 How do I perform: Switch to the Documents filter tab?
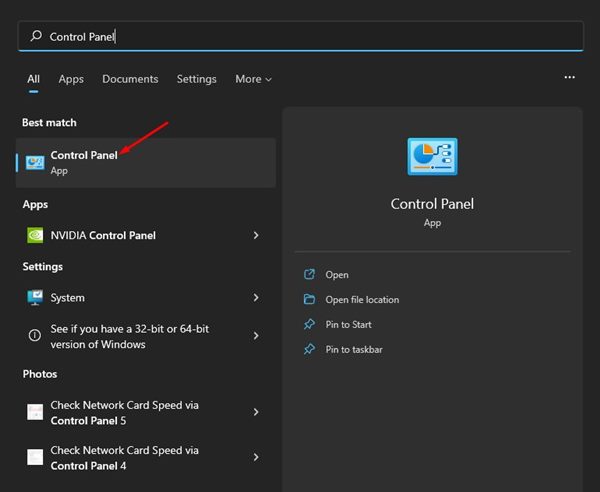click(x=130, y=79)
